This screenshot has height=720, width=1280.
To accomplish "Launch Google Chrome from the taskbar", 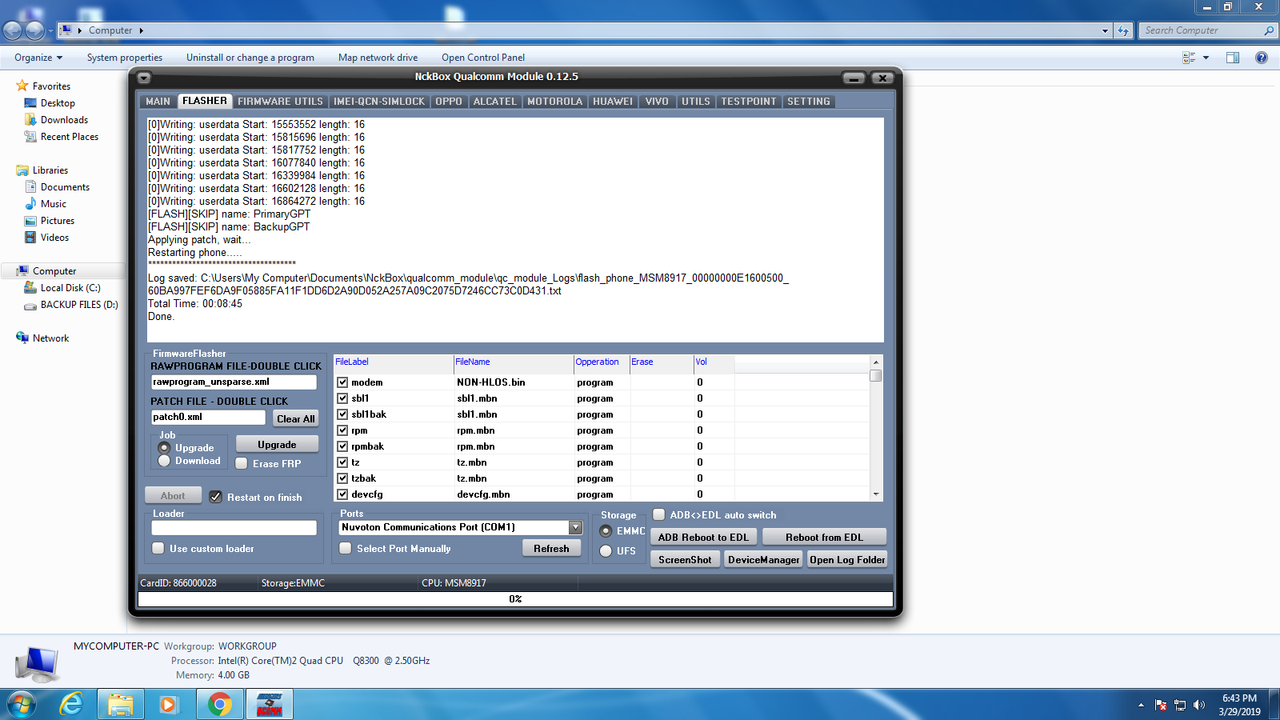I will (x=220, y=703).
